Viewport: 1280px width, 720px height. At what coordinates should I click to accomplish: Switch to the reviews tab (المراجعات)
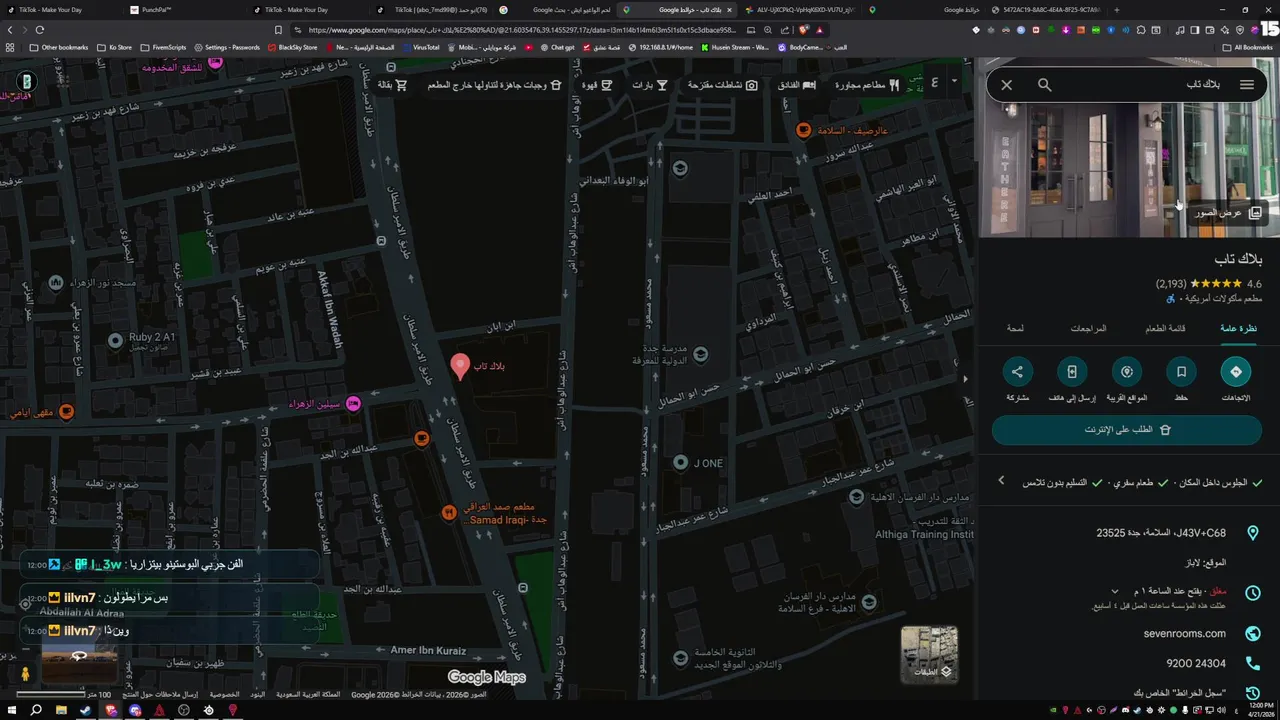pyautogui.click(x=1088, y=328)
